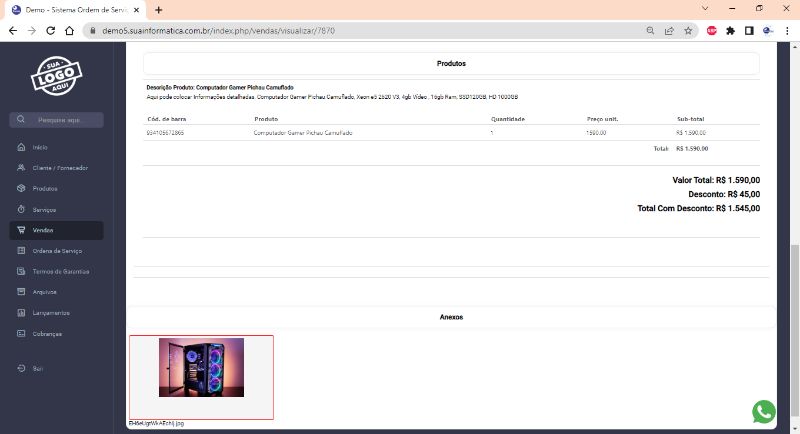Bookmark this page with the star icon
800x434 pixels.
click(688, 30)
